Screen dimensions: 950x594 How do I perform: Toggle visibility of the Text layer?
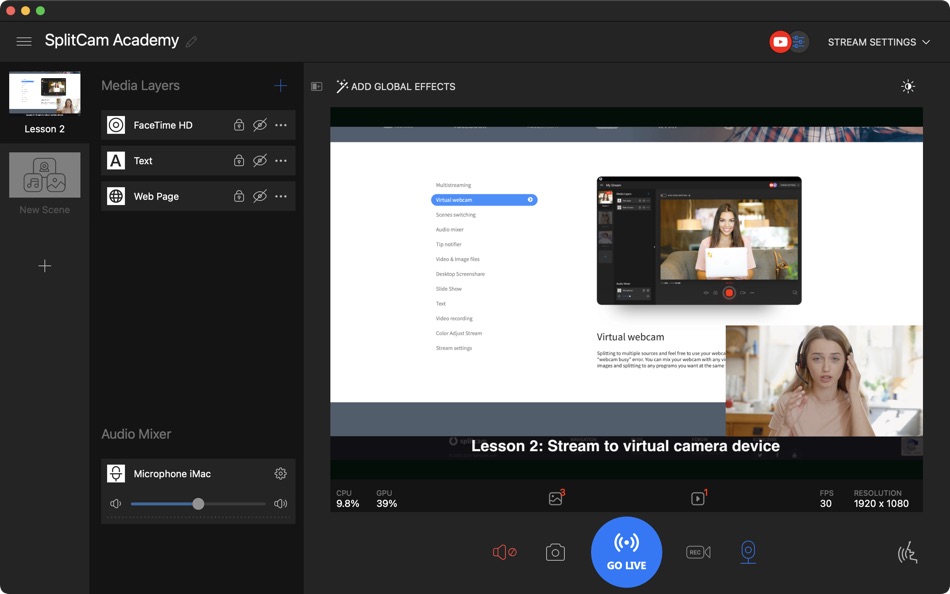click(260, 161)
